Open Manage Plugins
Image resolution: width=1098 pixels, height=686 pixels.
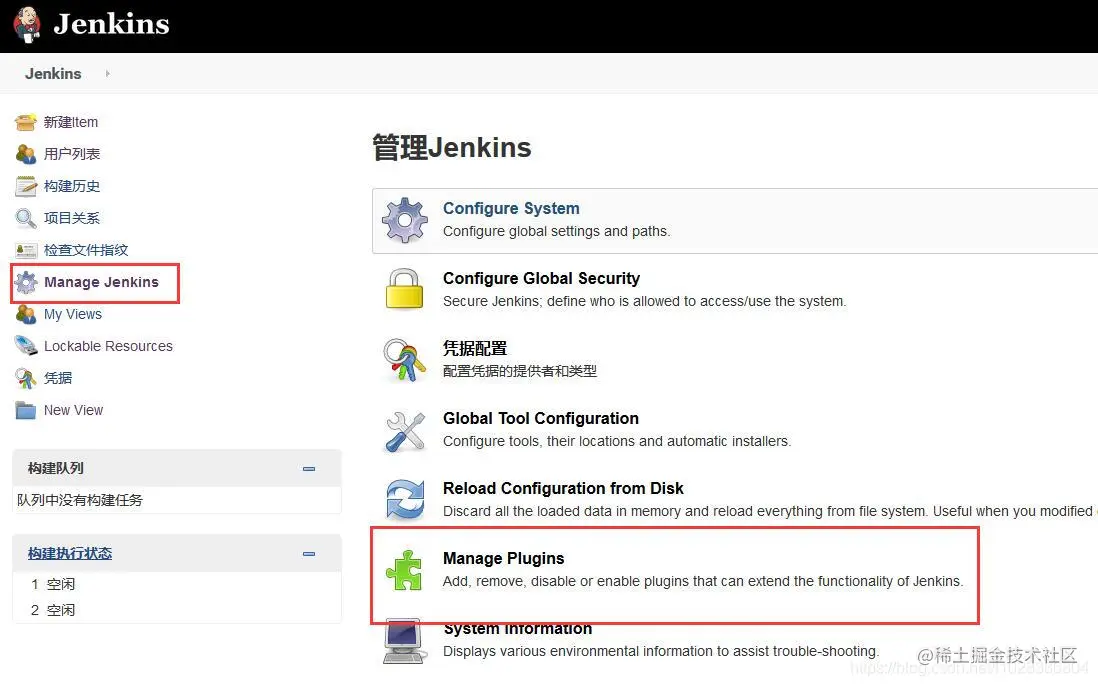tap(503, 559)
